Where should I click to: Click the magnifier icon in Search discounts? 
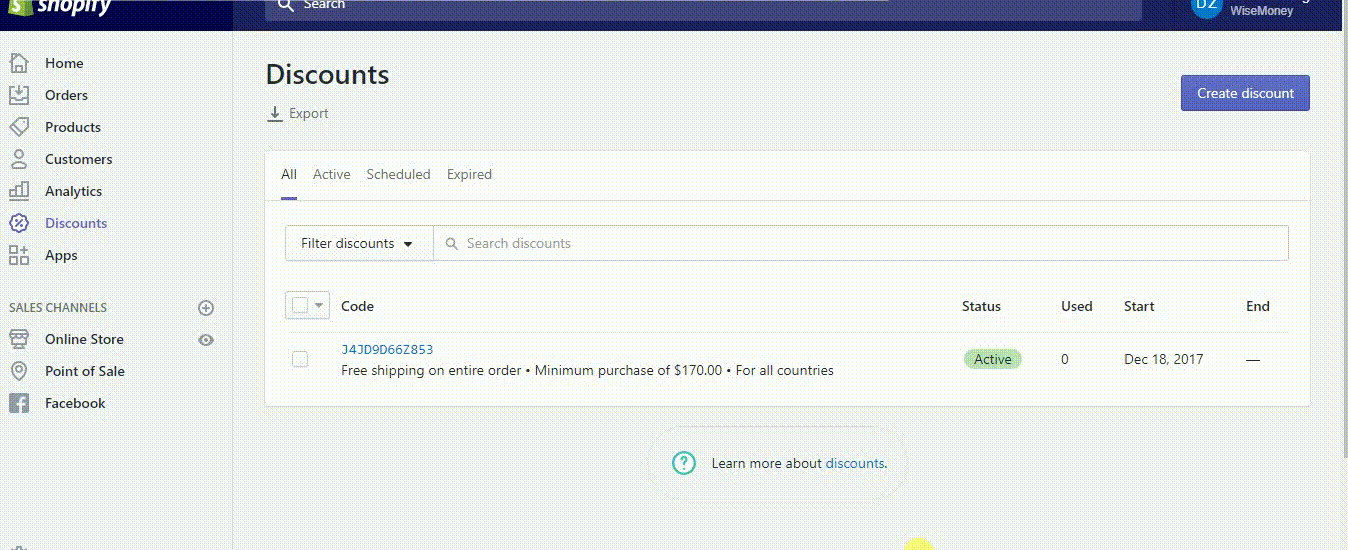[451, 243]
